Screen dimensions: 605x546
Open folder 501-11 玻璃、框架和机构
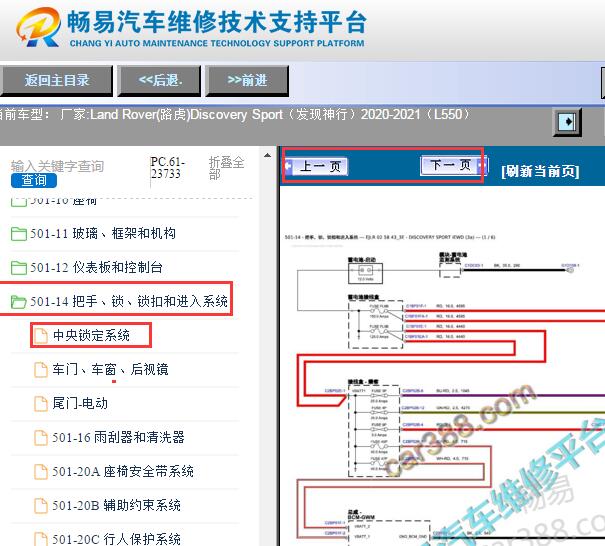pos(103,233)
